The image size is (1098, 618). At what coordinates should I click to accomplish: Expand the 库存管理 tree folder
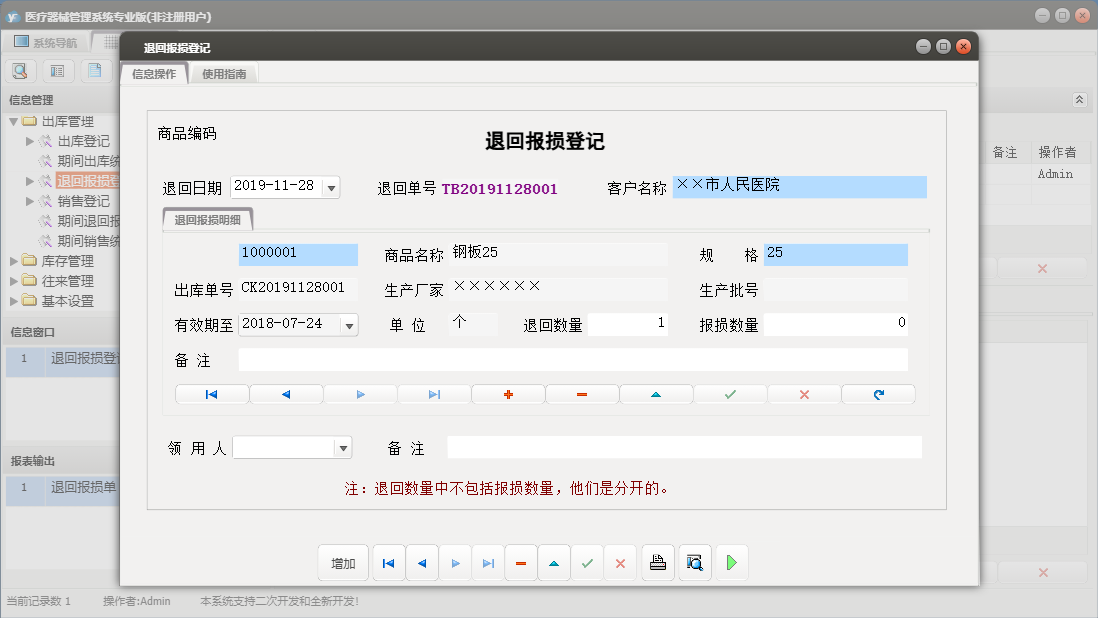click(x=14, y=261)
